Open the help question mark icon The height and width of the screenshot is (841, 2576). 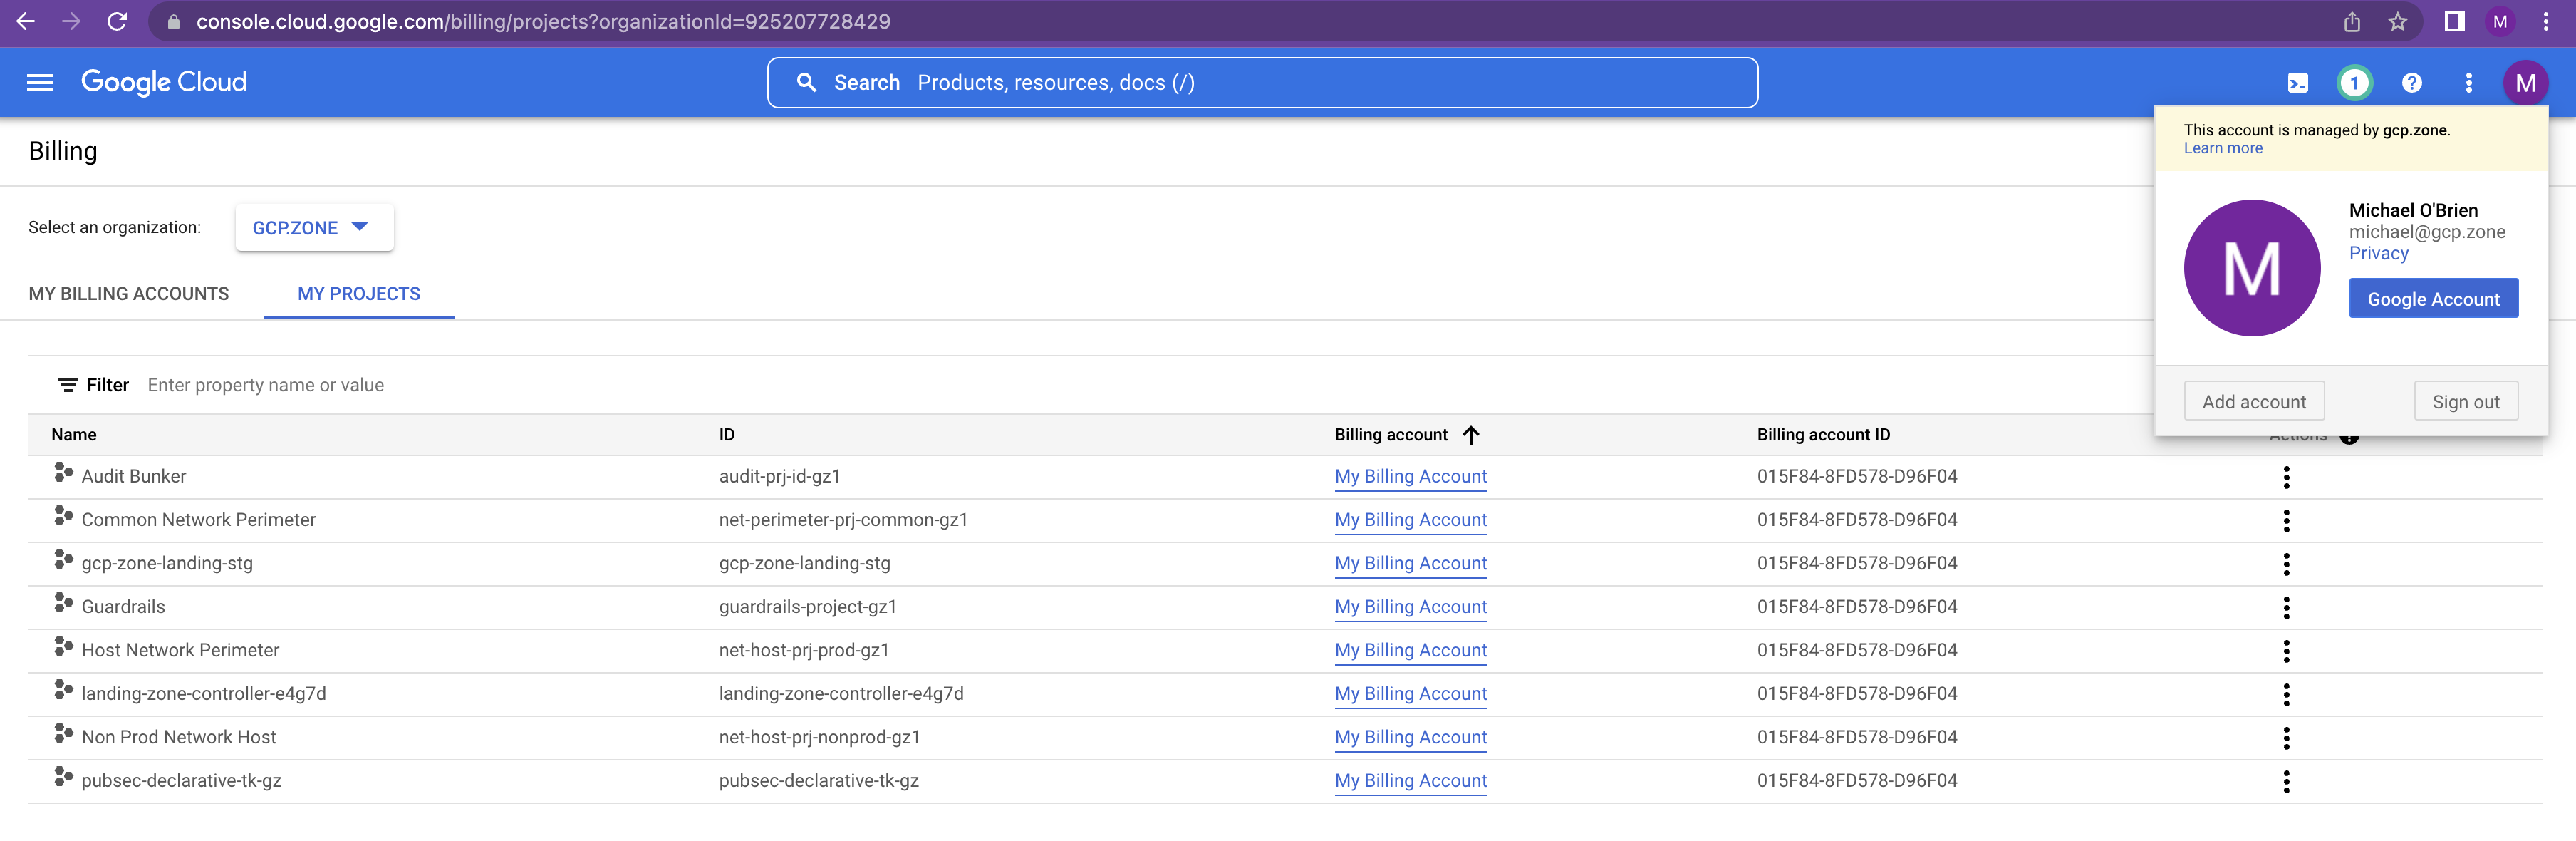pos(2412,83)
